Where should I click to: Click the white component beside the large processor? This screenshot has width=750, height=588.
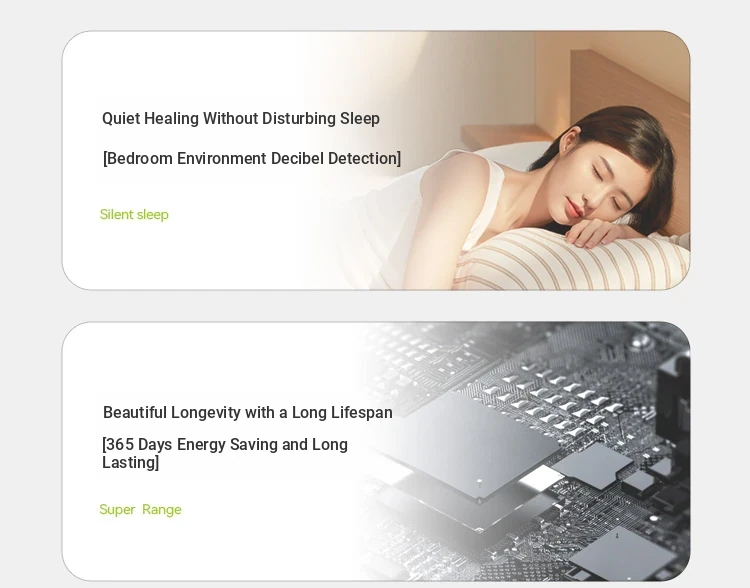(x=542, y=478)
